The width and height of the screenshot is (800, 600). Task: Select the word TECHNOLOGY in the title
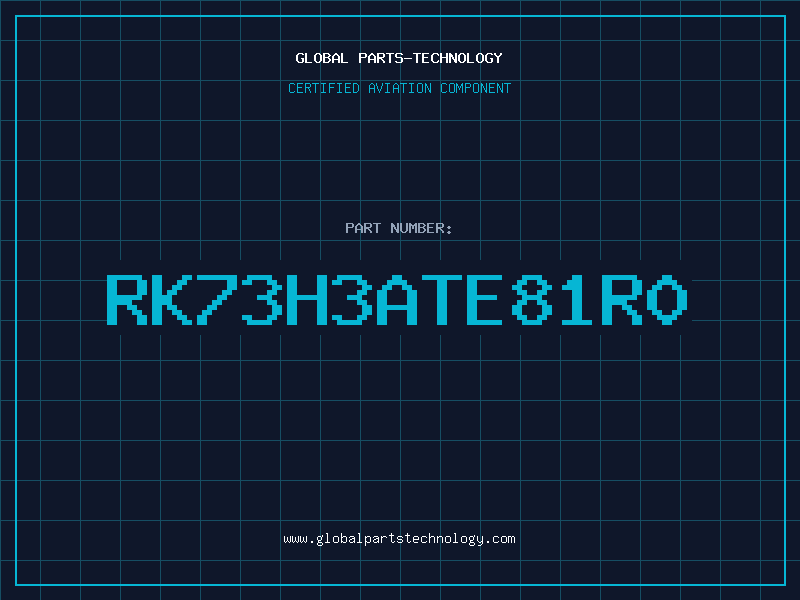click(458, 58)
